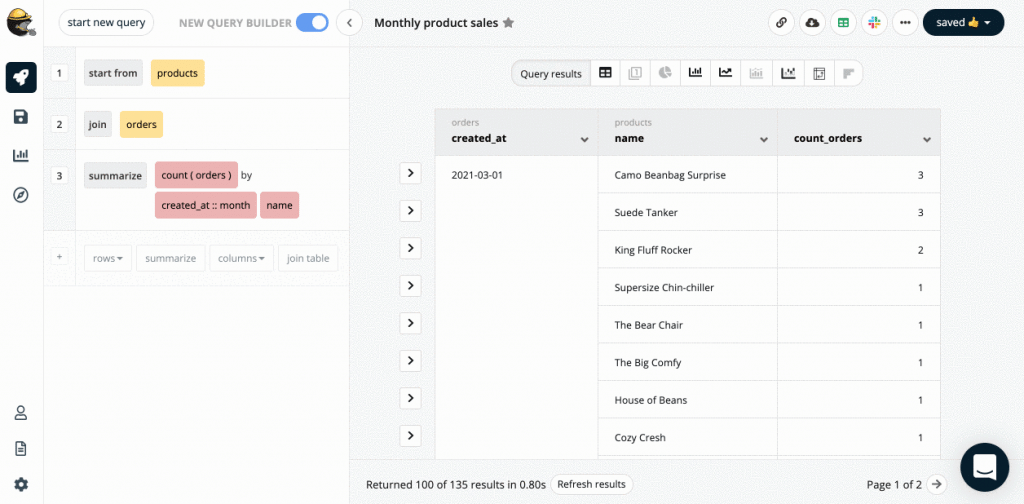Select the Query results tab
Screen dimensions: 1024x504
click(551, 74)
